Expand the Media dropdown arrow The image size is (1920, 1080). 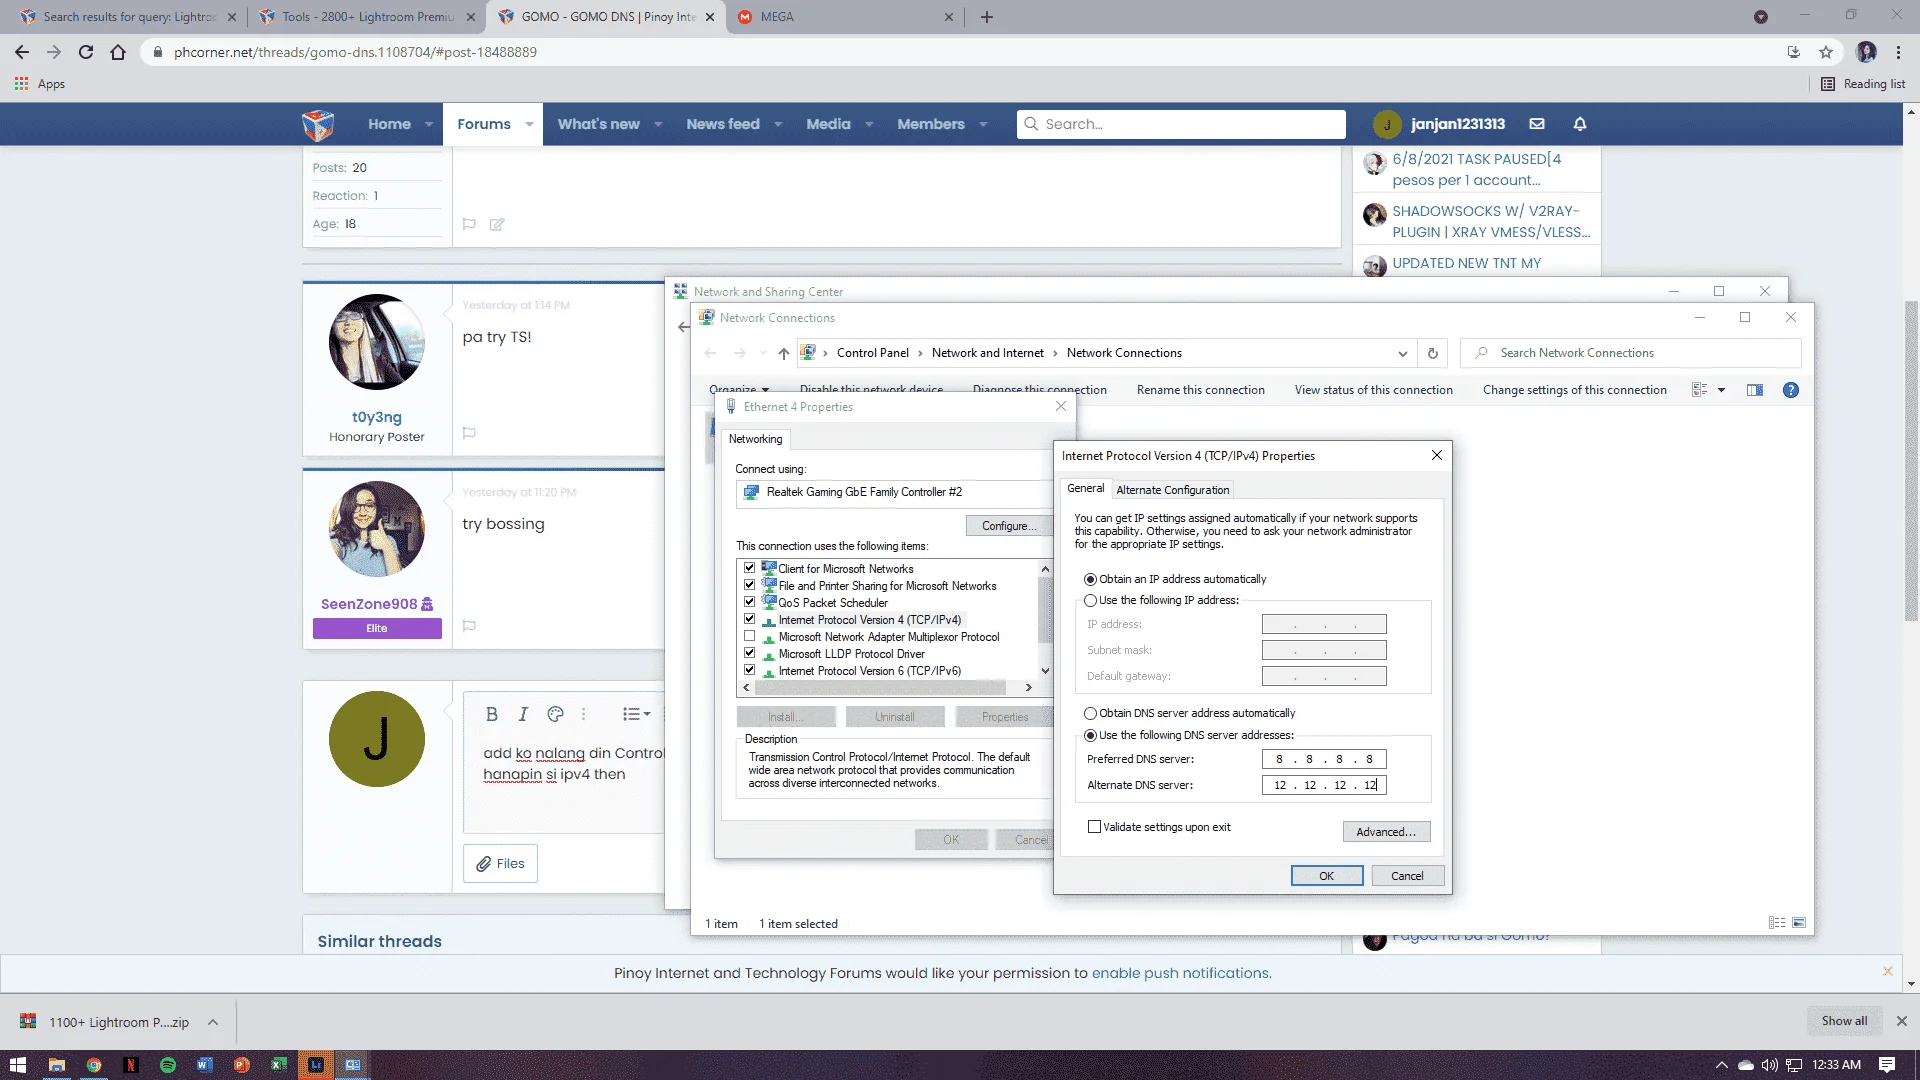[x=869, y=124]
